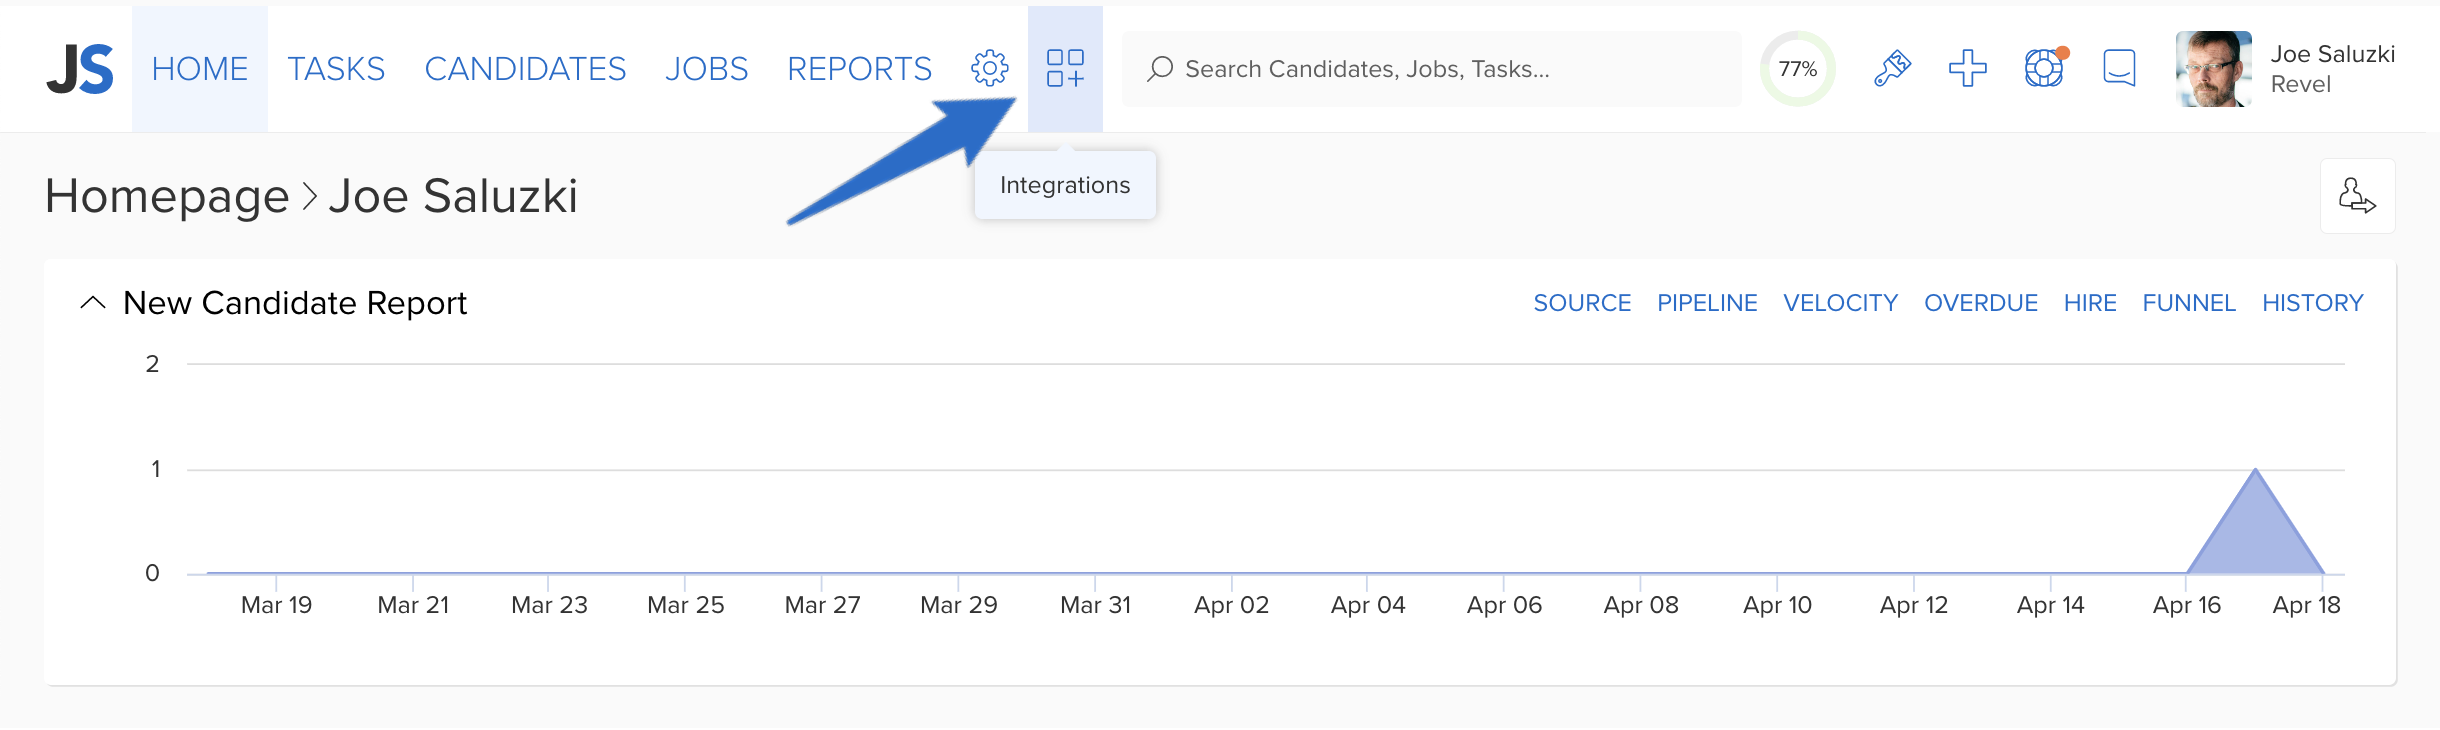
Task: Open the REPORTS menu
Action: [859, 69]
